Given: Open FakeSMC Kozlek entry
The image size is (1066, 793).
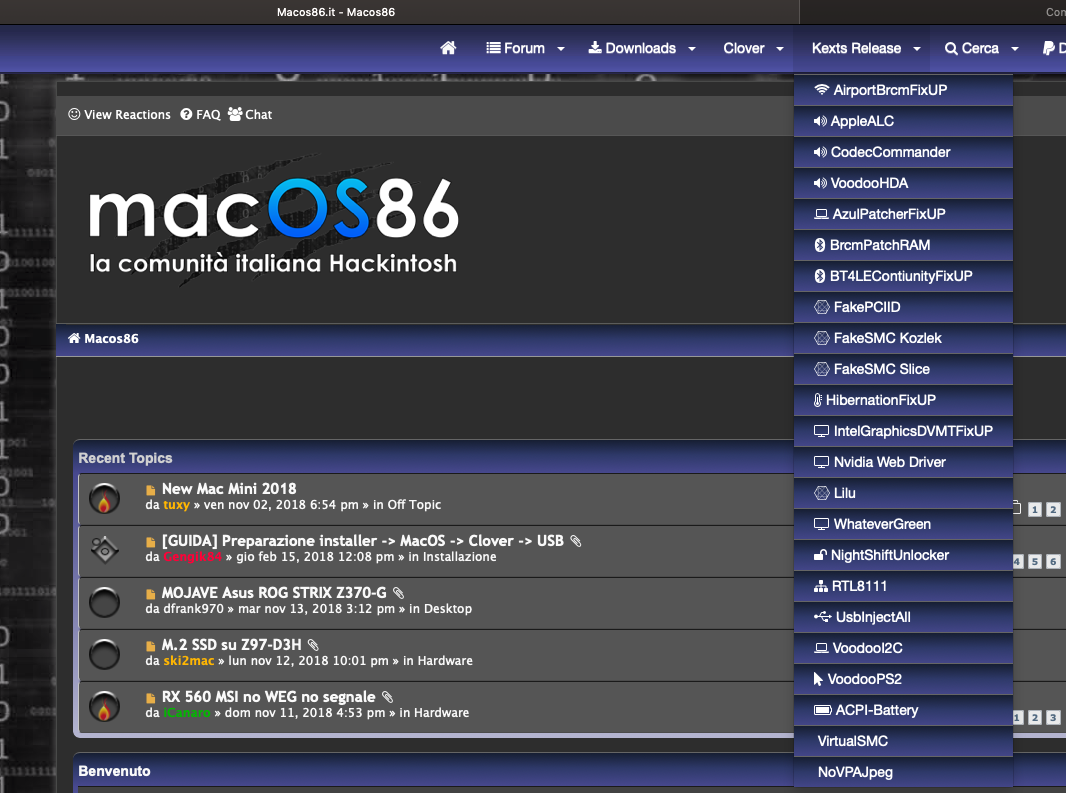Looking at the screenshot, I should (x=903, y=338).
